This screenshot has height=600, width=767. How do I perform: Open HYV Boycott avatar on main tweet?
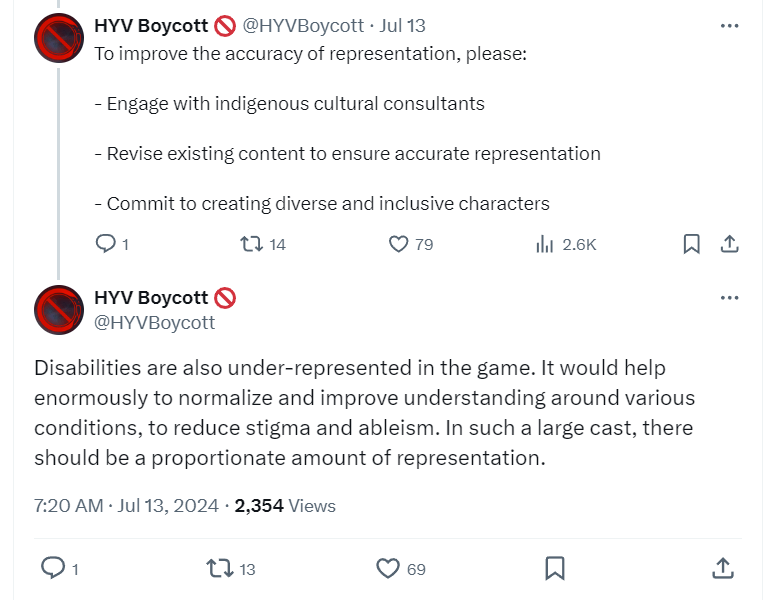[59, 310]
